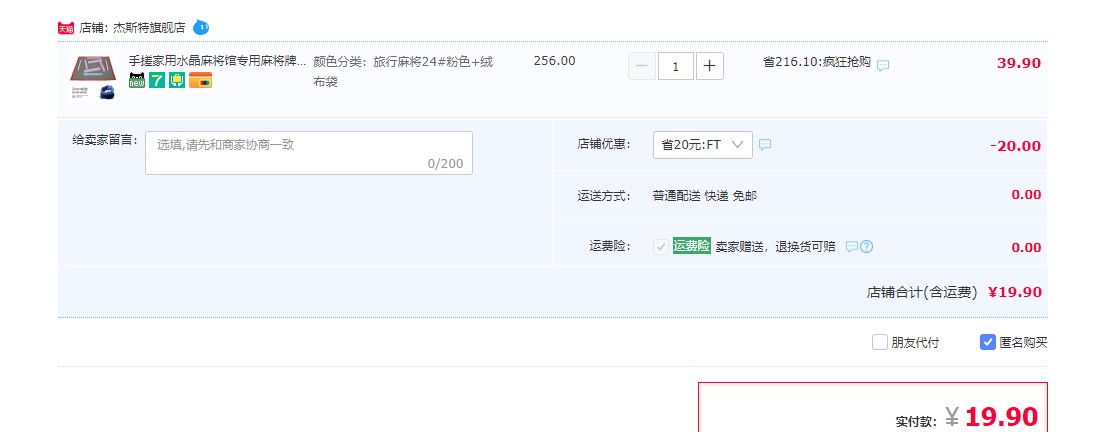1094x432 pixels.
Task: Click the comment bubble icon beside 疯狂抢购
Action: point(883,66)
